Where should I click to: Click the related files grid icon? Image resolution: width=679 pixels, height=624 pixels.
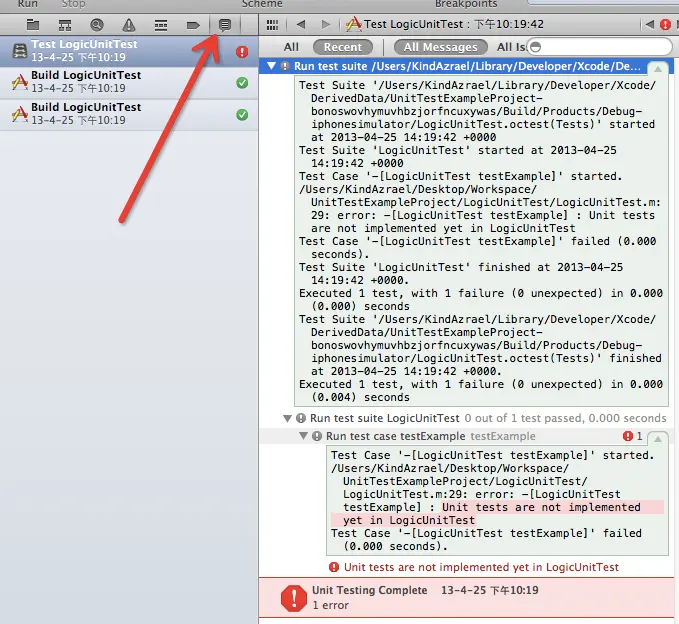pyautogui.click(x=272, y=24)
